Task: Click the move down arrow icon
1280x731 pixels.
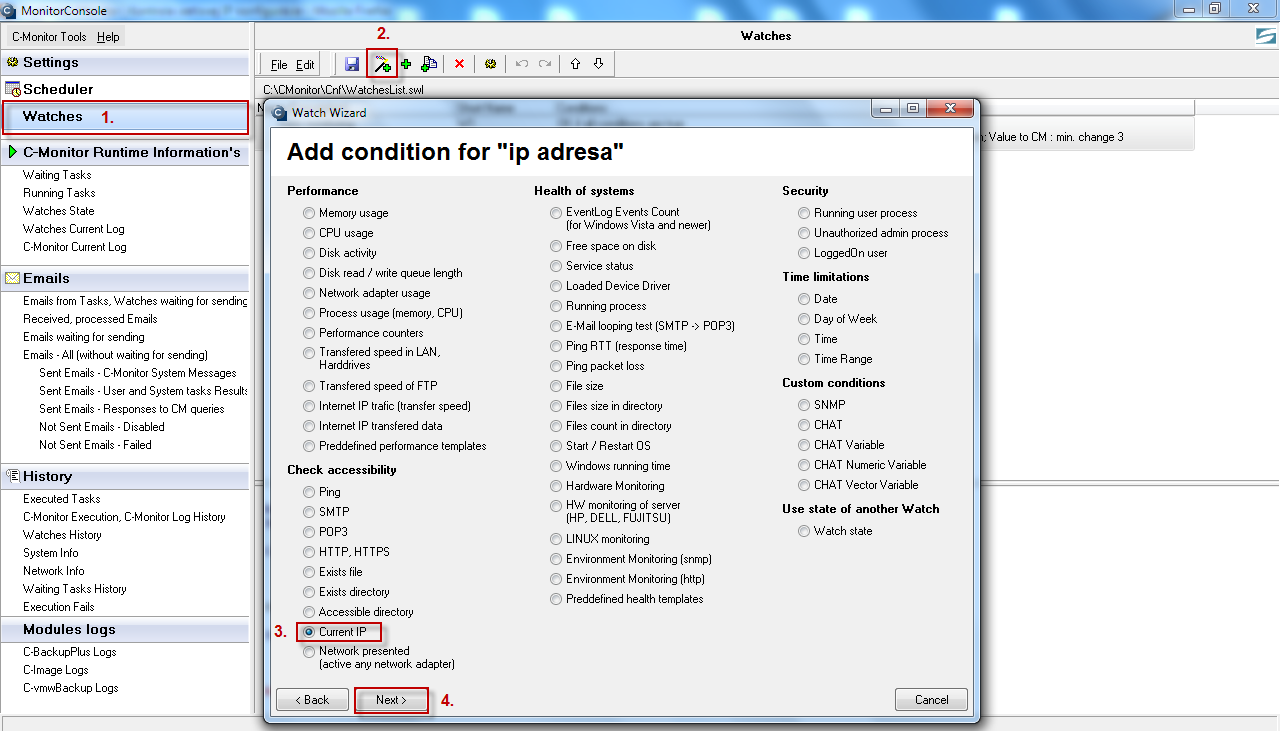Action: pyautogui.click(x=598, y=64)
